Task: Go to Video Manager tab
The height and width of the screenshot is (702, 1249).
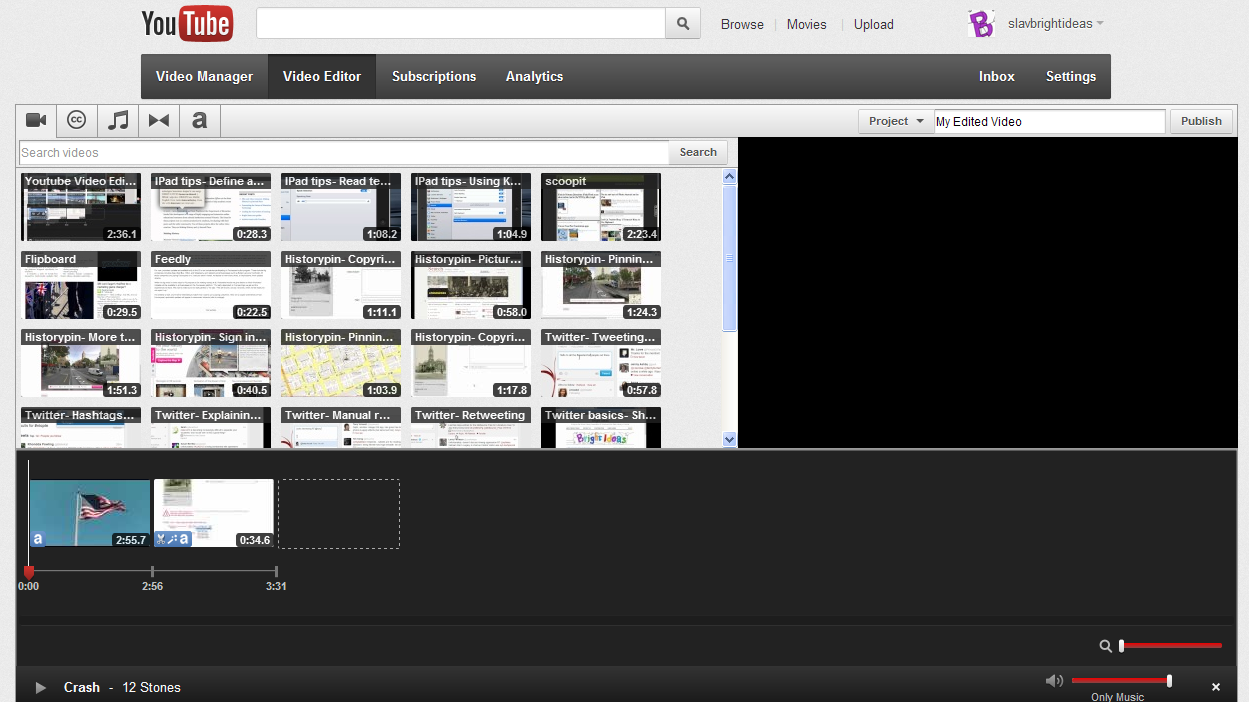Action: 205,76
